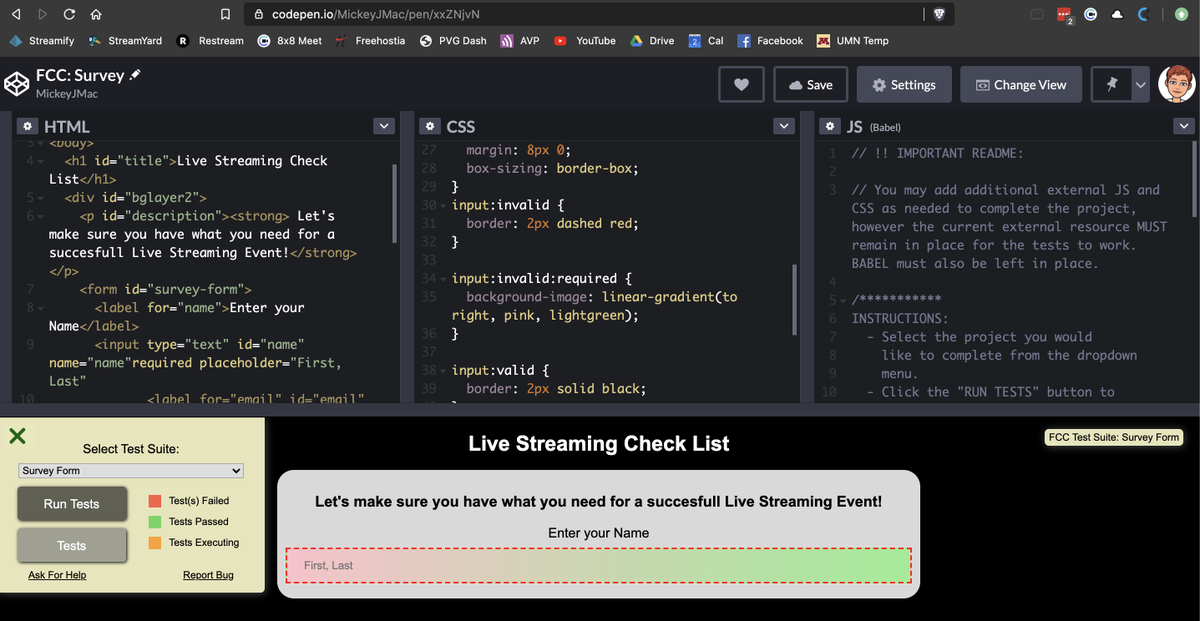The image size is (1200, 621).
Task: Open the JS editor gear settings
Action: click(x=831, y=127)
